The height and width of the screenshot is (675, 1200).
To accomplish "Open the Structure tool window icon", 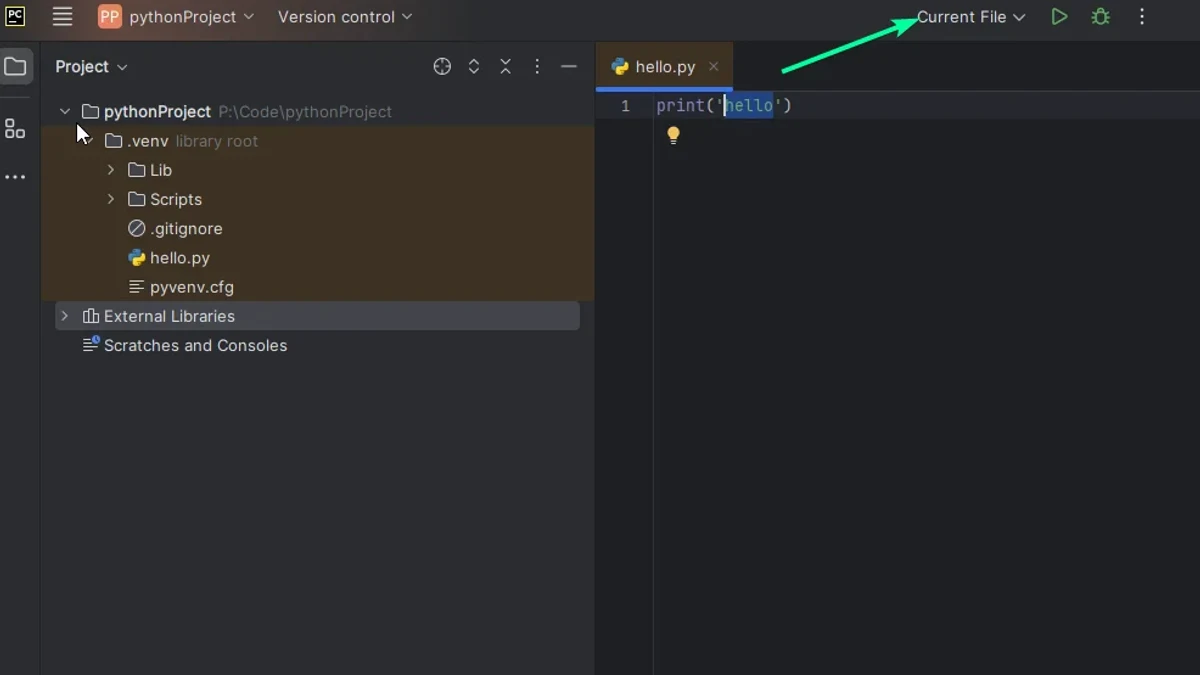I will coord(15,128).
